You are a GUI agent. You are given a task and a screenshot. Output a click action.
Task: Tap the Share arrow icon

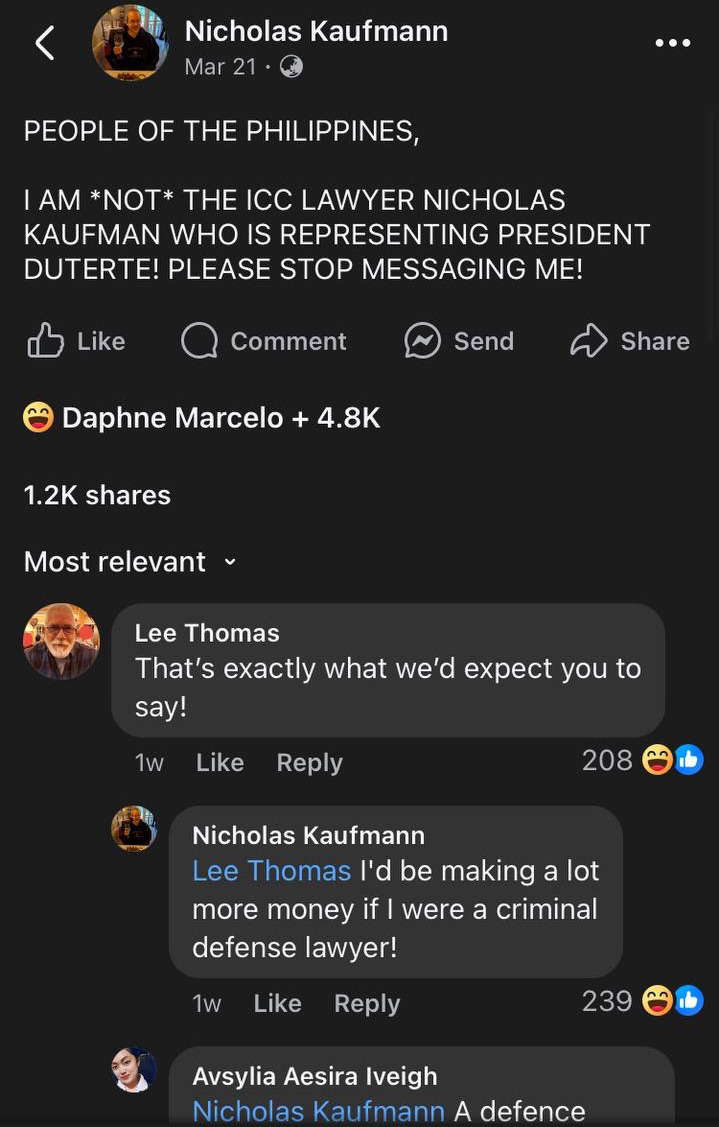click(589, 341)
